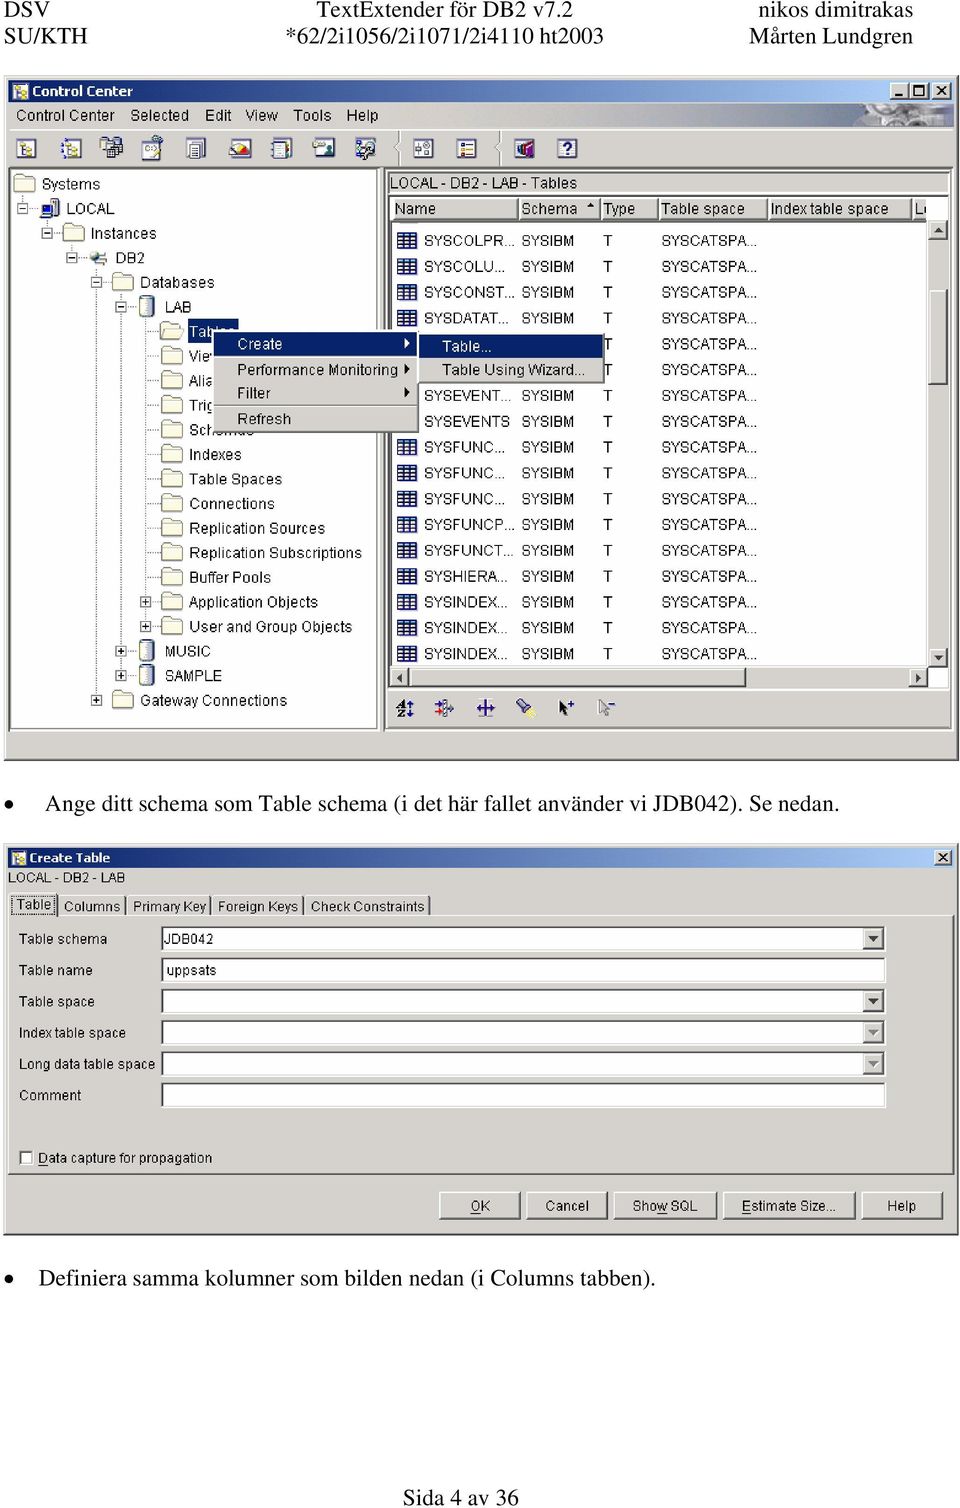
Task: Click the database cylinder icon beside SAMPLE
Action: coord(148,675)
